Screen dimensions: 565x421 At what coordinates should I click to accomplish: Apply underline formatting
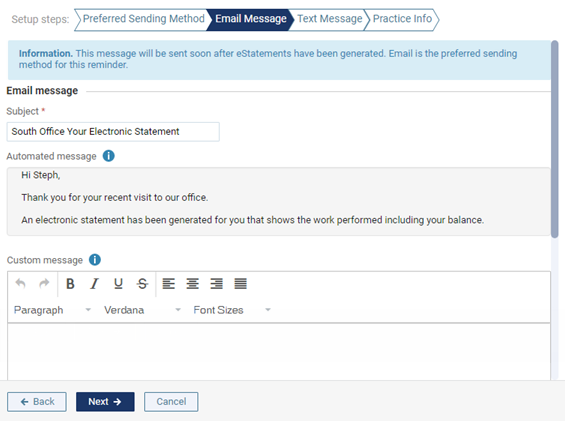click(118, 284)
